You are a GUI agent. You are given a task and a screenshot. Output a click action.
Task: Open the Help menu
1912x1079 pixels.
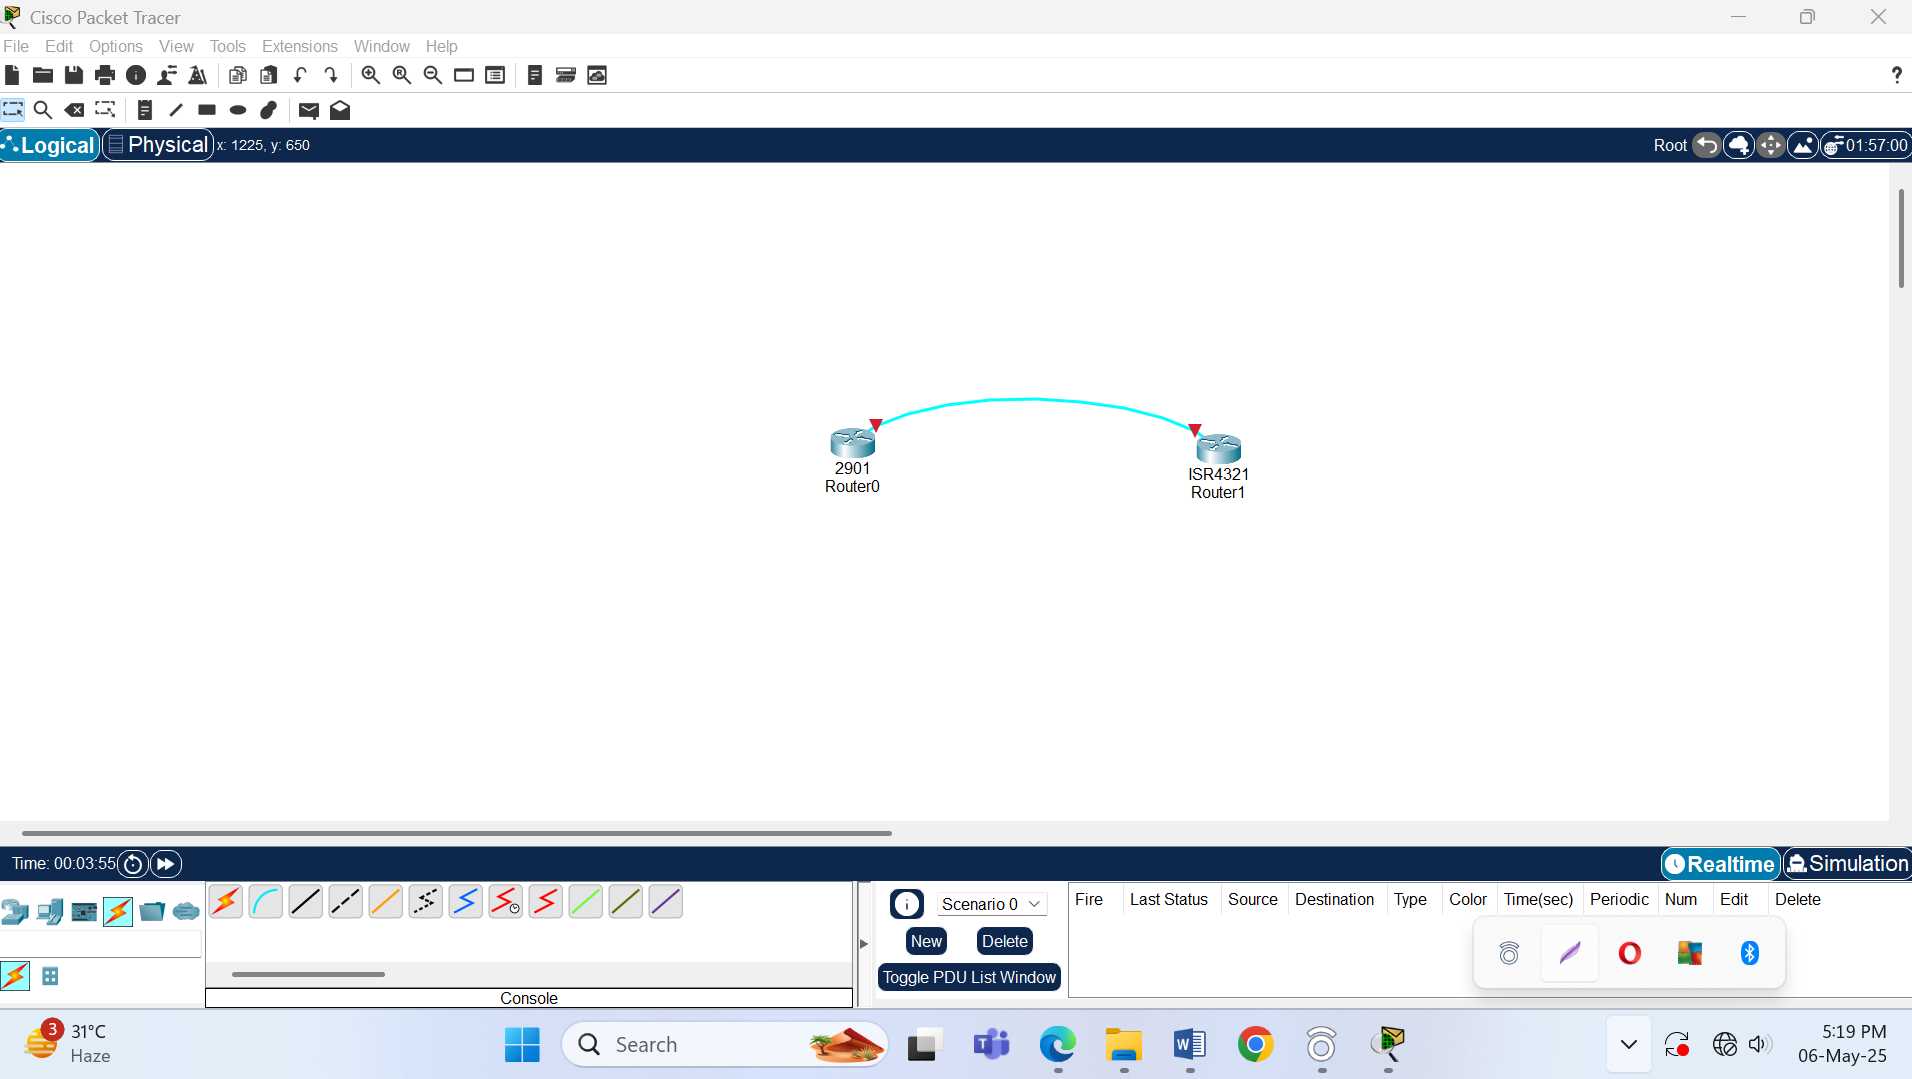tap(441, 46)
